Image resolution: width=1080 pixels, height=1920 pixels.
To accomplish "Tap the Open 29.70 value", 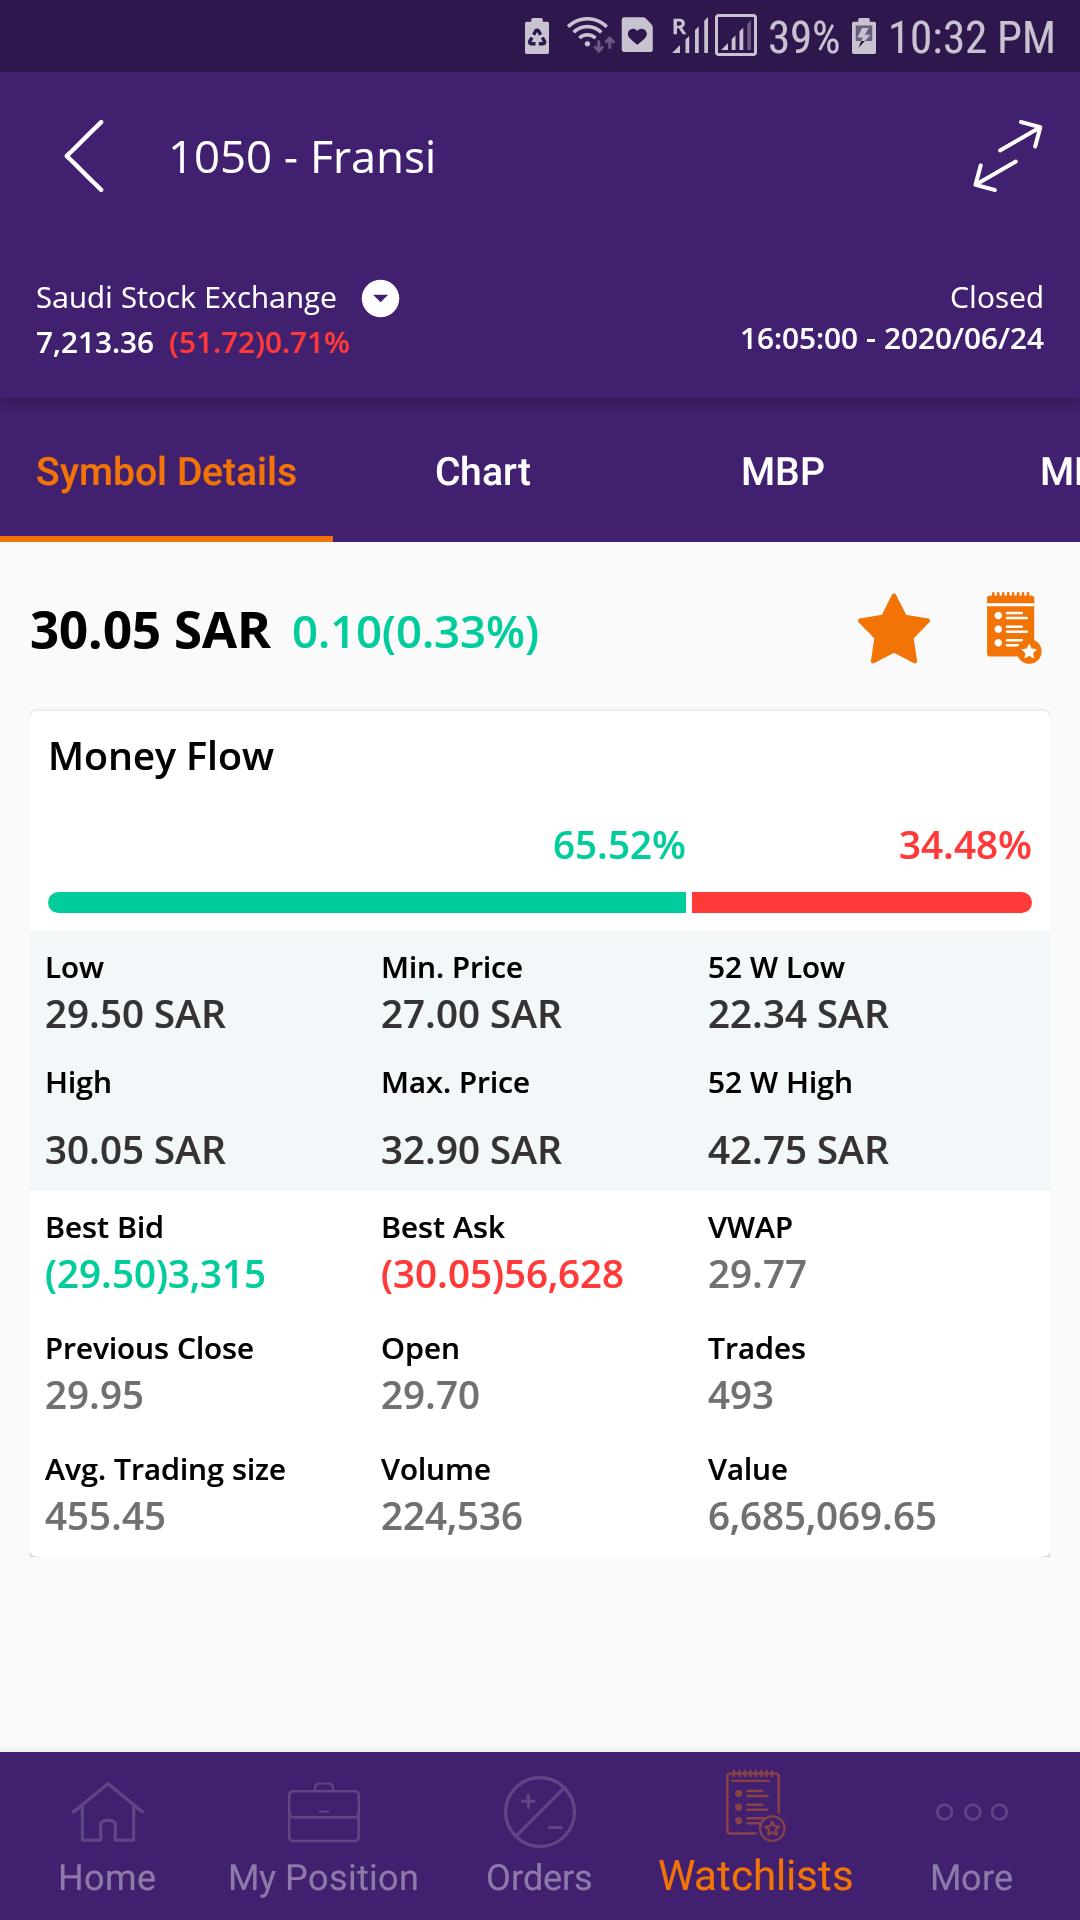I will click(x=430, y=1395).
